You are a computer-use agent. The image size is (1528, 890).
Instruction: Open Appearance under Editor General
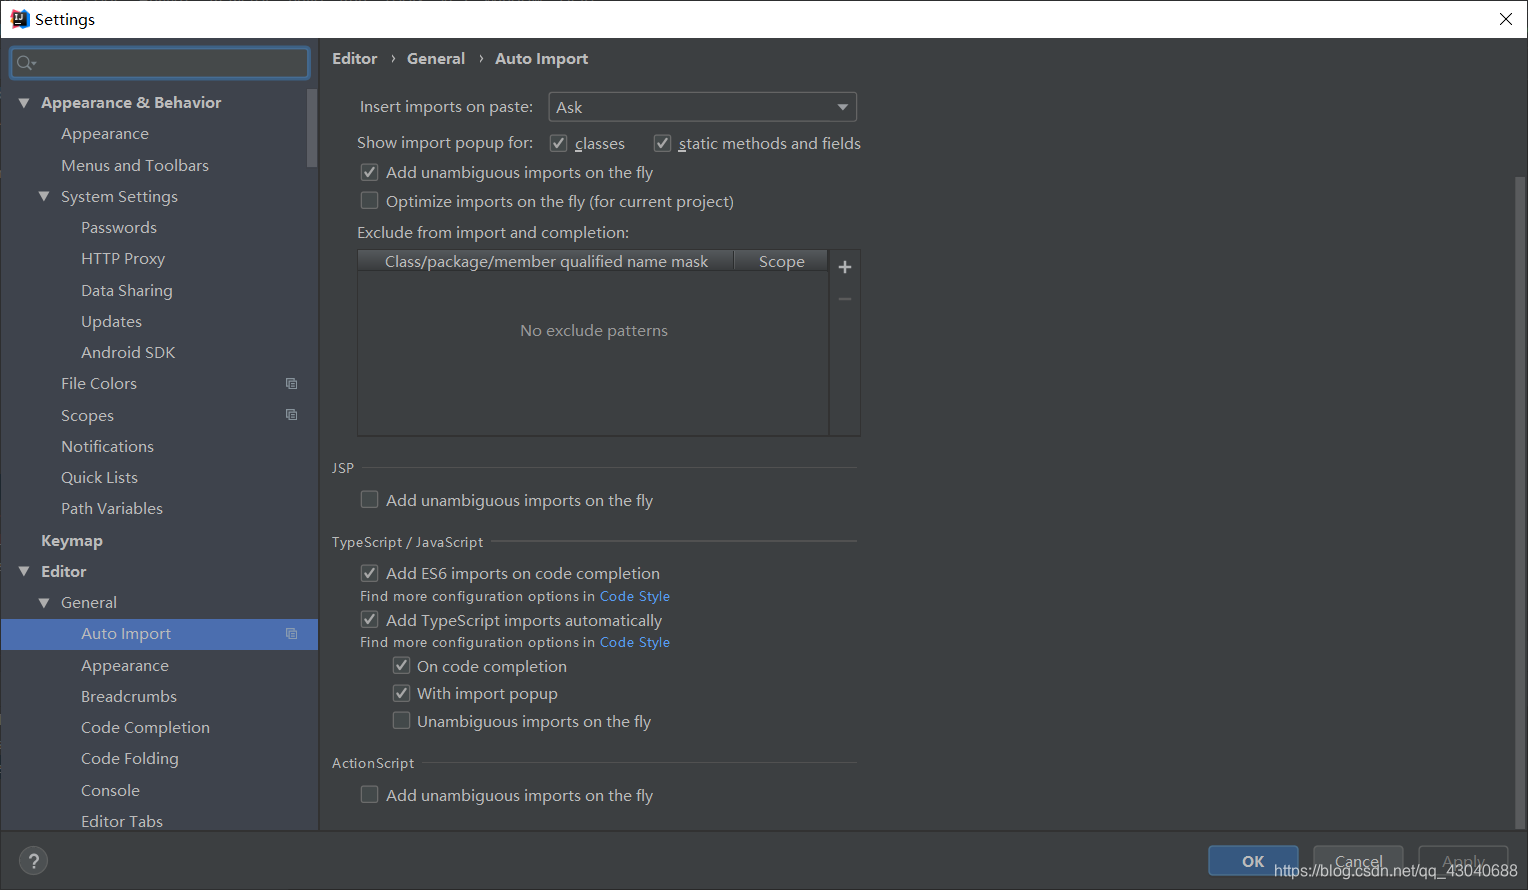125,665
